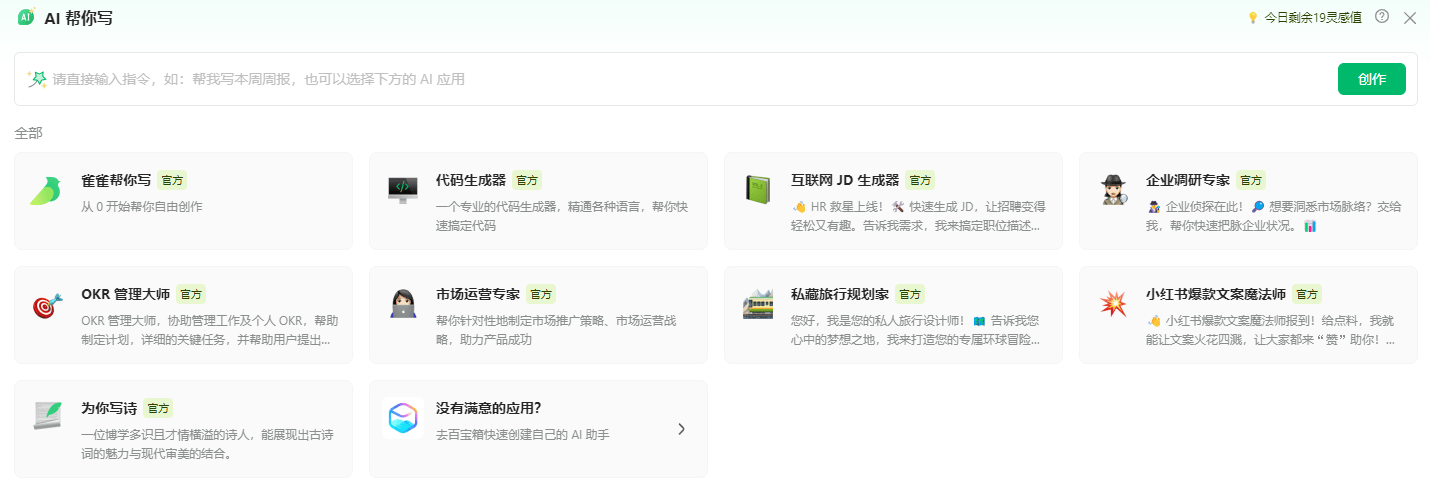Expand the 没有满意的应用 chevron arrow
This screenshot has height=496, width=1430.
tap(681, 429)
